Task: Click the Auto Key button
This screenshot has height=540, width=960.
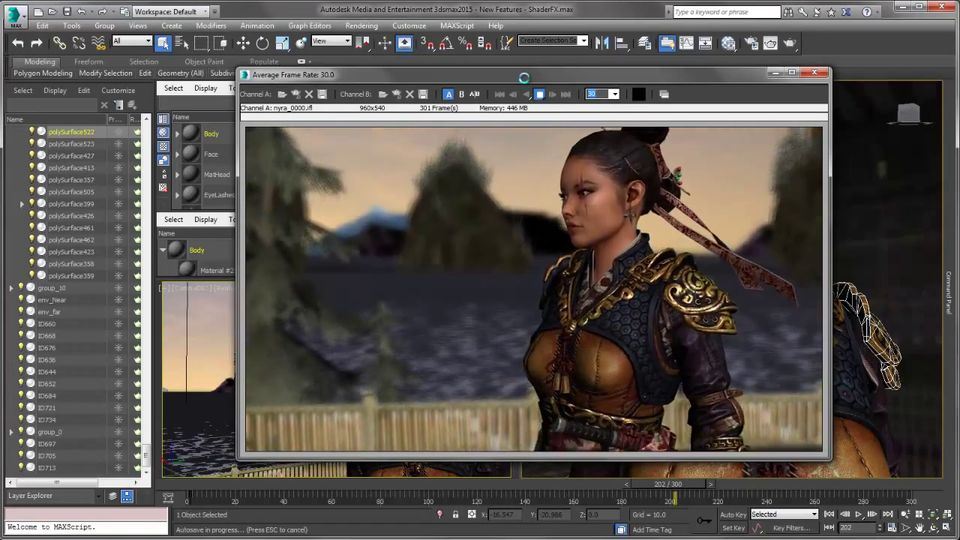Action: (733, 514)
